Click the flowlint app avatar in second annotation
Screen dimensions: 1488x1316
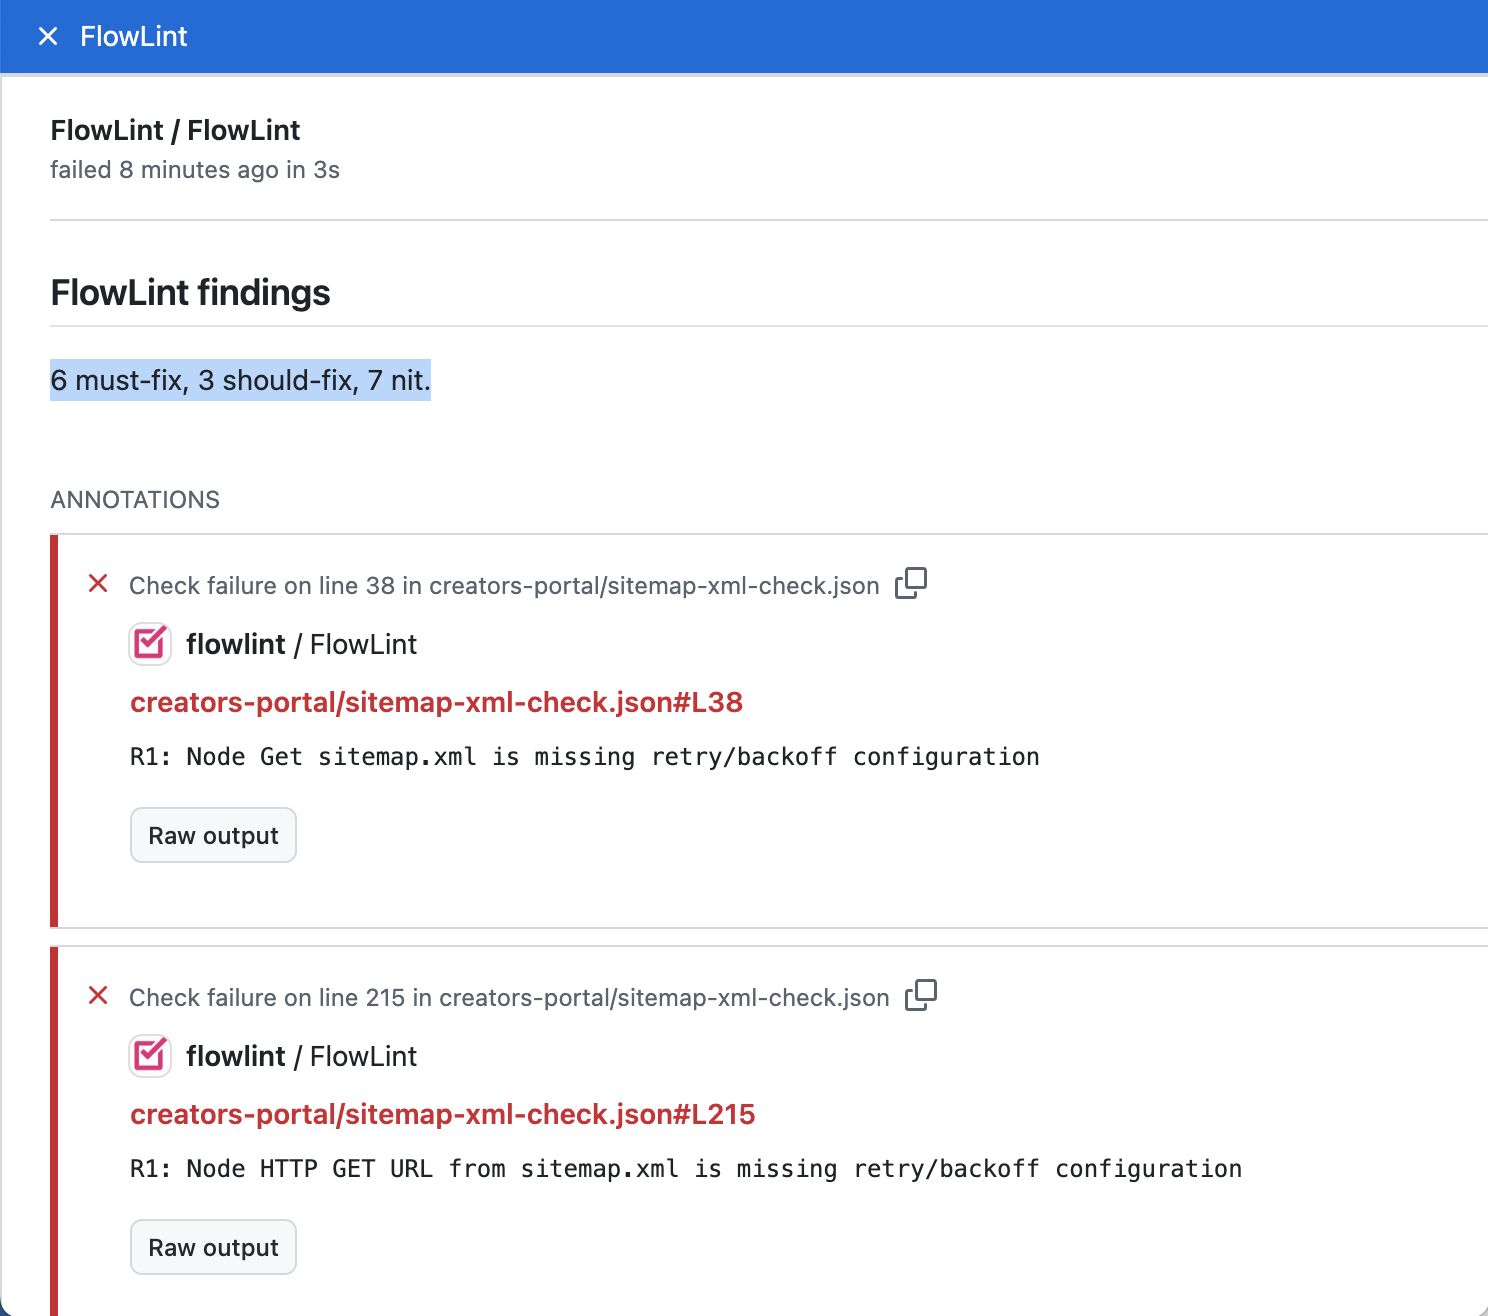tap(150, 1056)
